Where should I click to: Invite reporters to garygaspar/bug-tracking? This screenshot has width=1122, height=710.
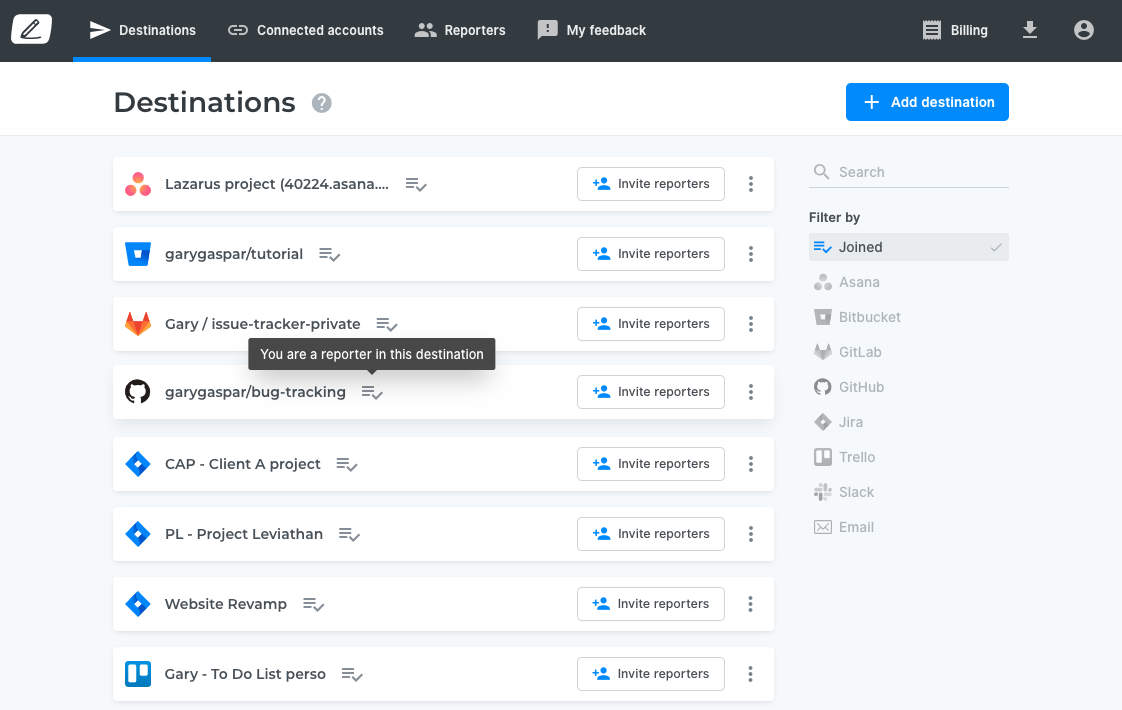650,392
